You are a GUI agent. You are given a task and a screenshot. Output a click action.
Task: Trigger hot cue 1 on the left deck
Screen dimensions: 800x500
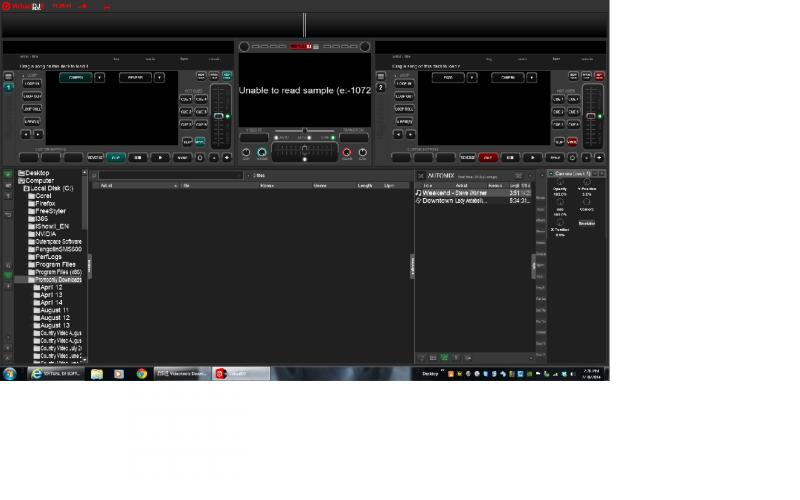[x=186, y=99]
